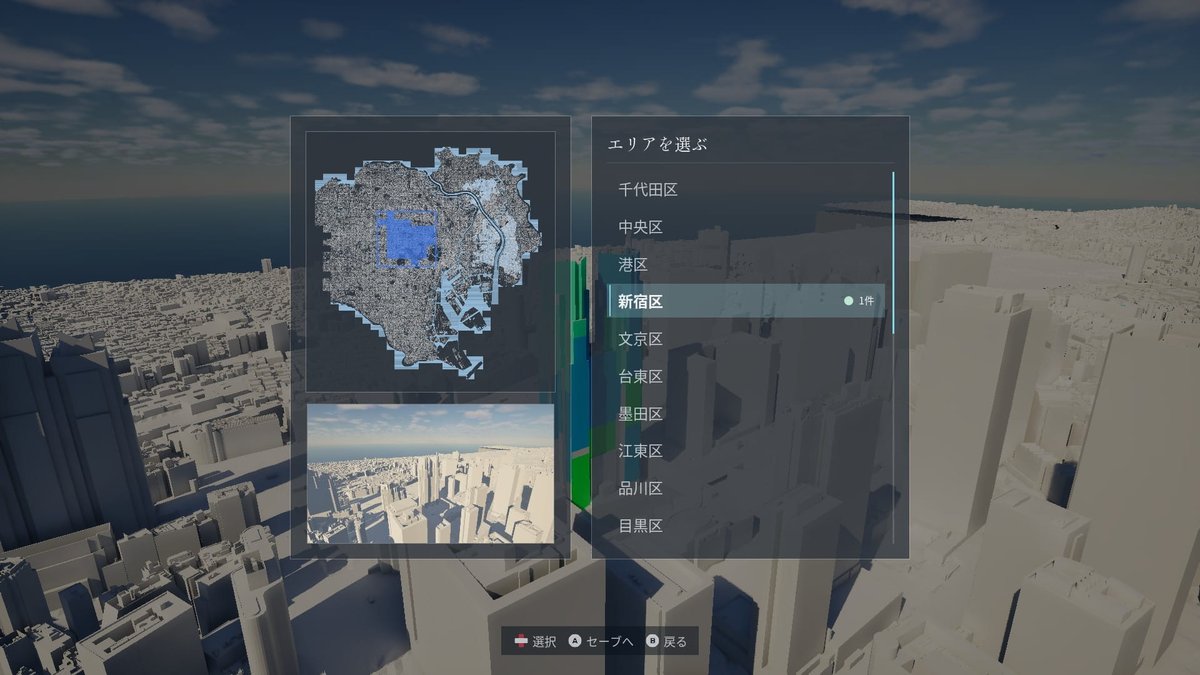This screenshot has height=675, width=1200.
Task: Select 中央区 from the area list
Action: pyautogui.click(x=746, y=227)
